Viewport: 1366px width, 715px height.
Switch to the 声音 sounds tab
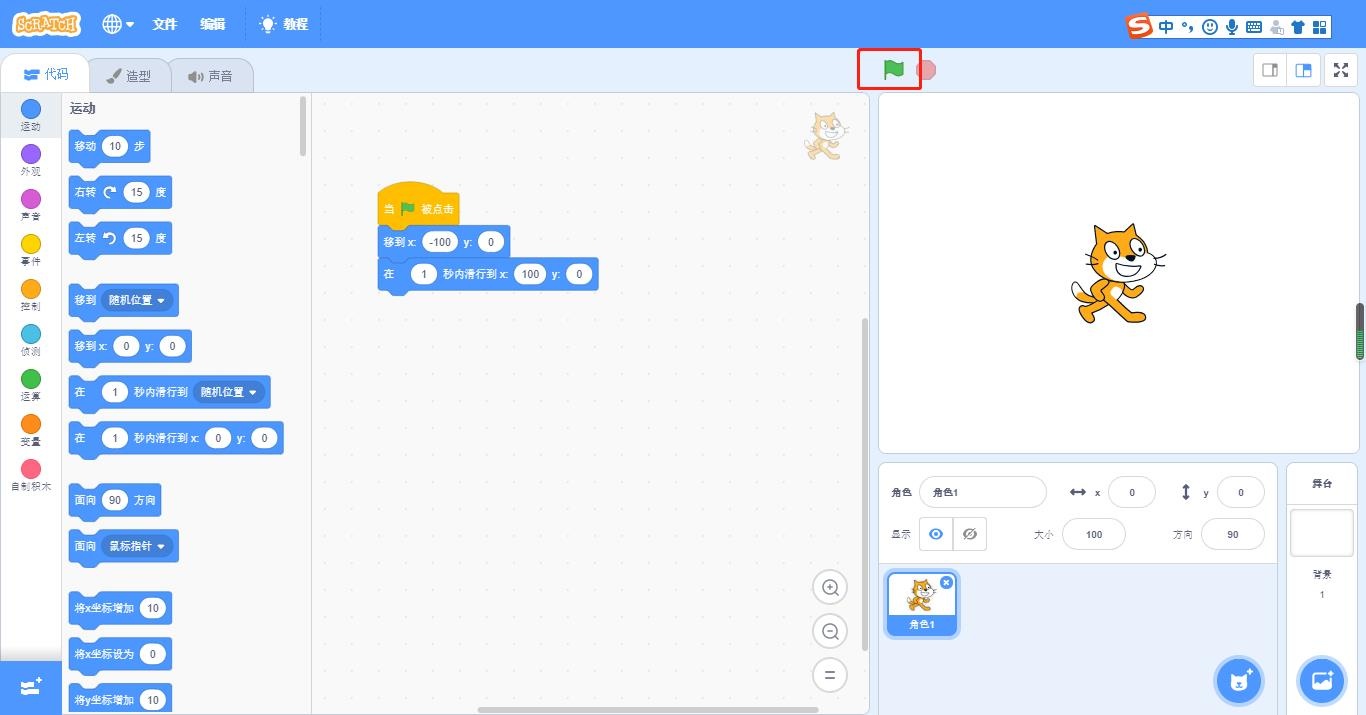coord(210,76)
